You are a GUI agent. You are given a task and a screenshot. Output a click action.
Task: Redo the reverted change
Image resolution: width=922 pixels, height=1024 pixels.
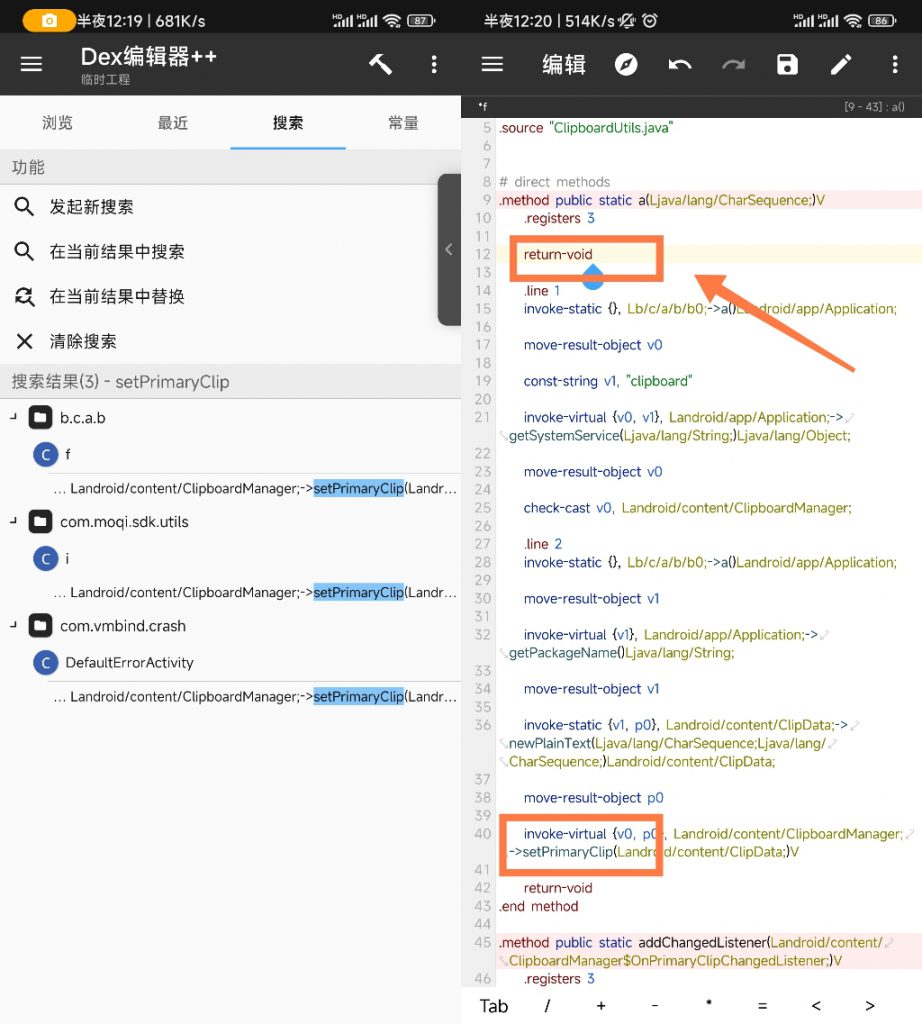tap(733, 63)
